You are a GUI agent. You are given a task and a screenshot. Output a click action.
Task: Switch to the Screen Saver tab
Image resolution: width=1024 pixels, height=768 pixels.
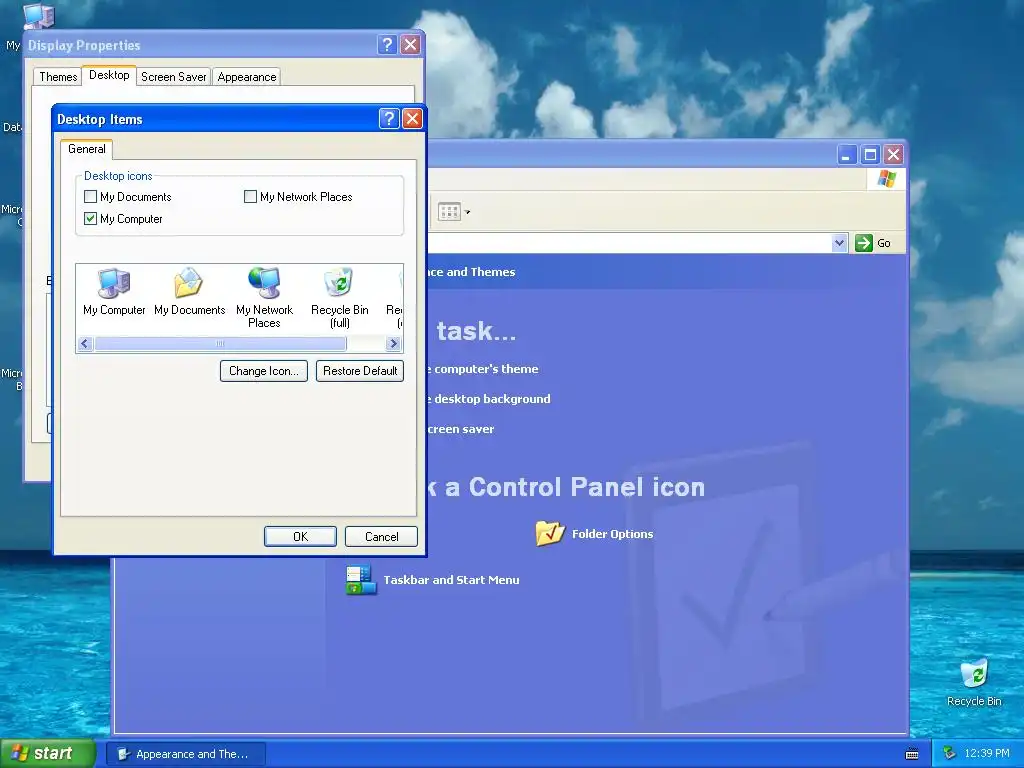coord(174,76)
